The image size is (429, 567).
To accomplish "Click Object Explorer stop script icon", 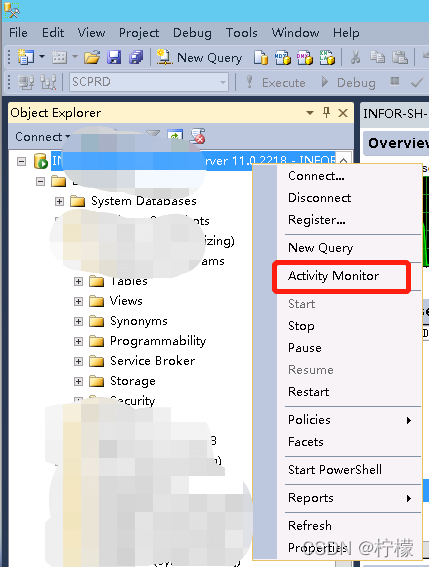I will tap(198, 136).
